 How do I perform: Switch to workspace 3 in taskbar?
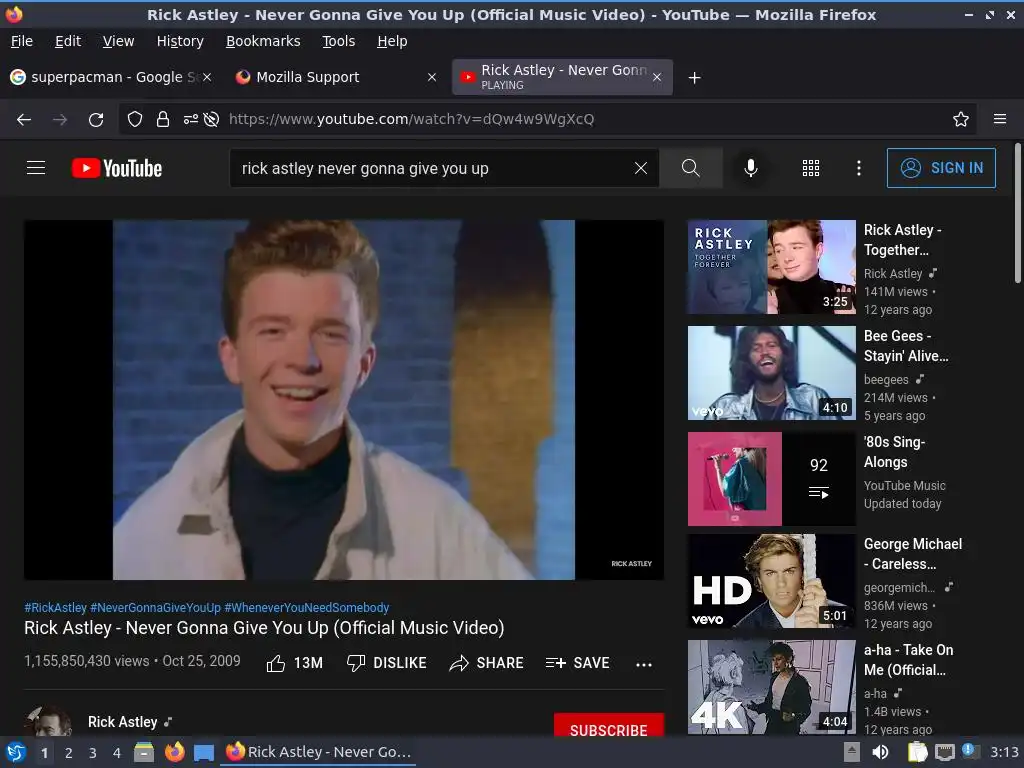(93, 753)
